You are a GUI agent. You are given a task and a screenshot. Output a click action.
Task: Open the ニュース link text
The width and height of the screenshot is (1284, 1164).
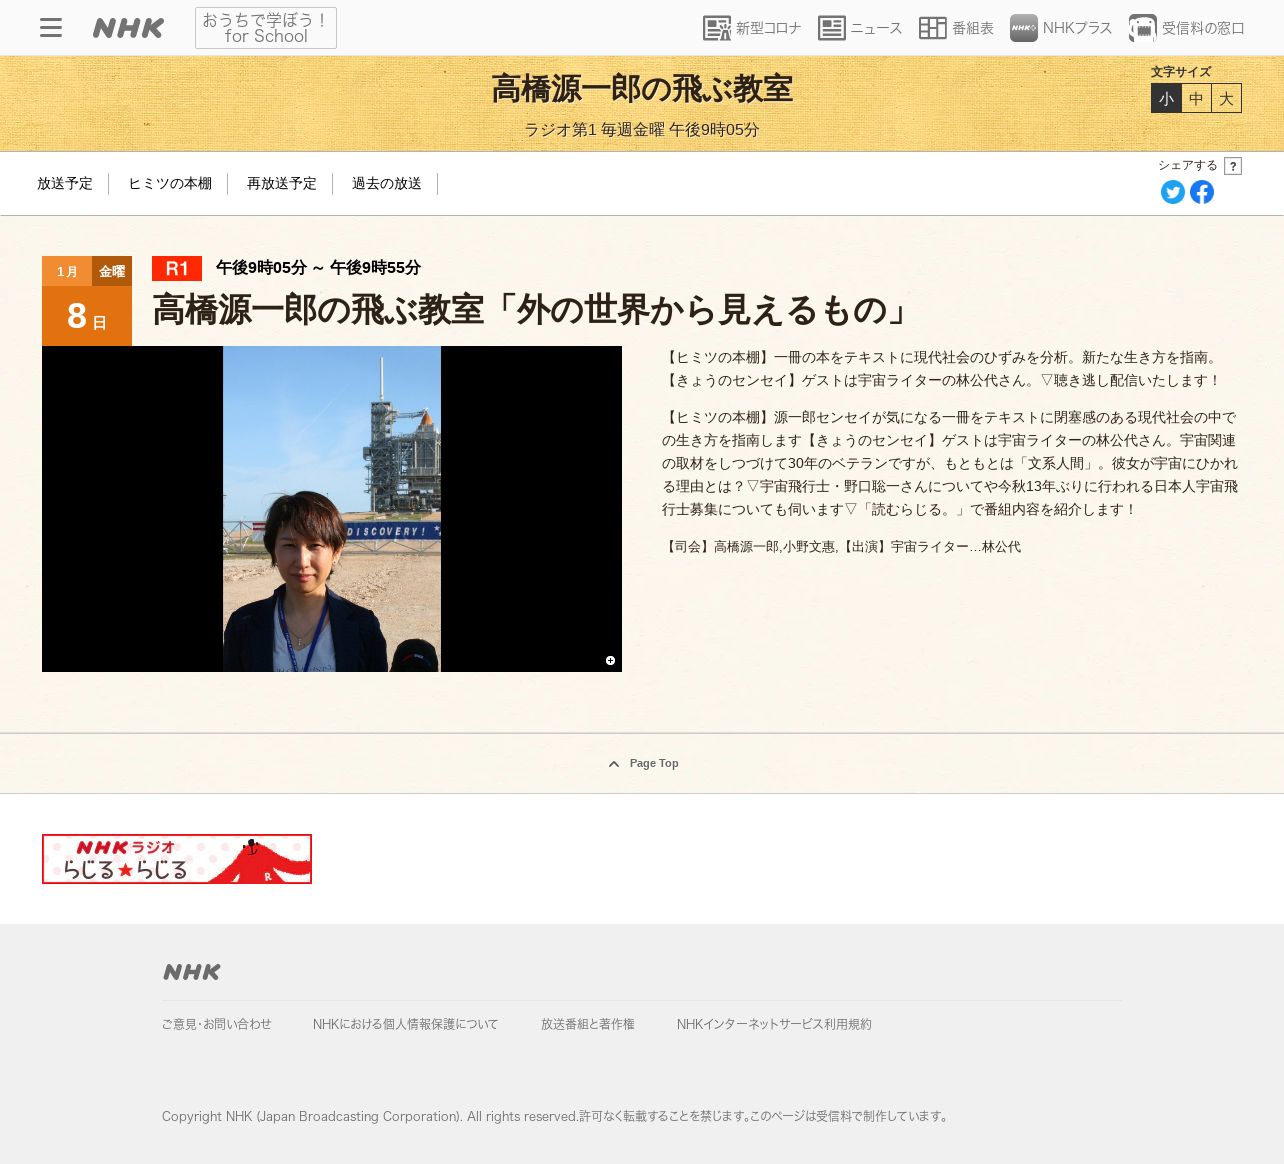coord(877,28)
